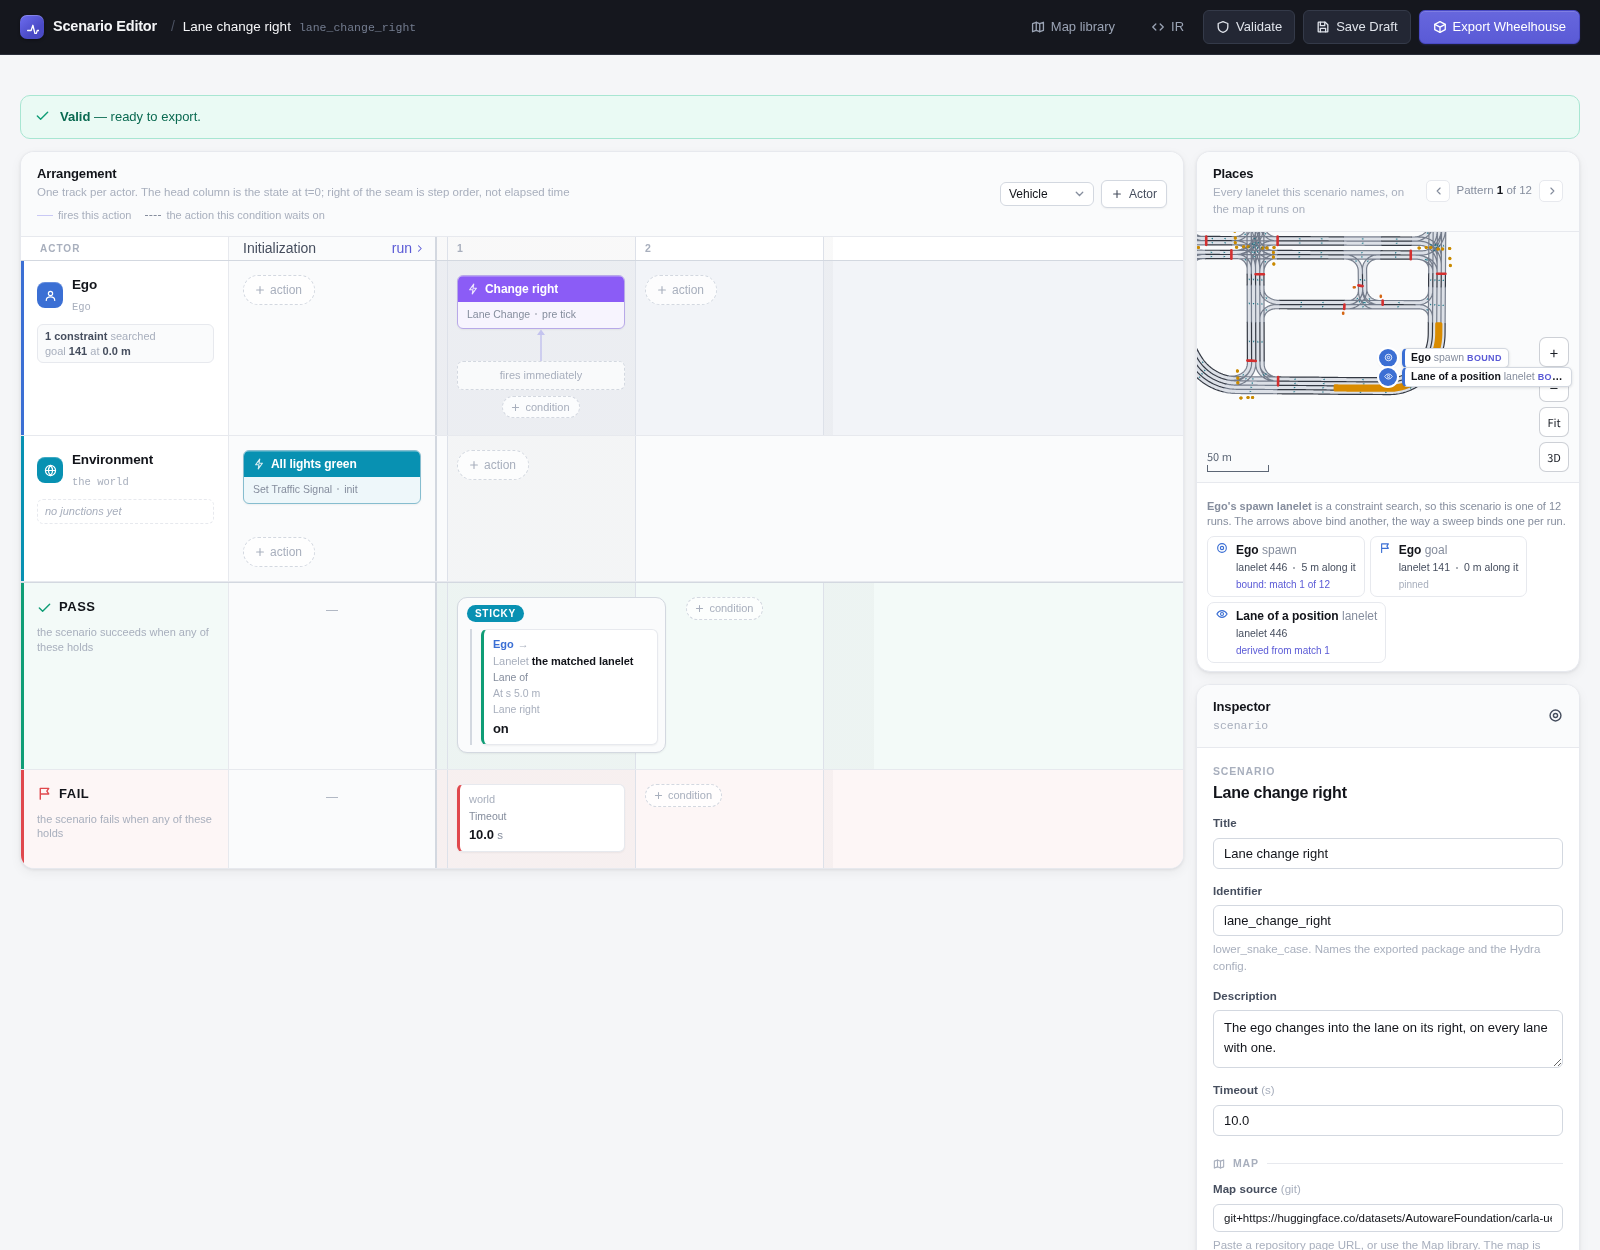The height and width of the screenshot is (1250, 1600).
Task: Click the run link in Initialization header
Action: [407, 248]
